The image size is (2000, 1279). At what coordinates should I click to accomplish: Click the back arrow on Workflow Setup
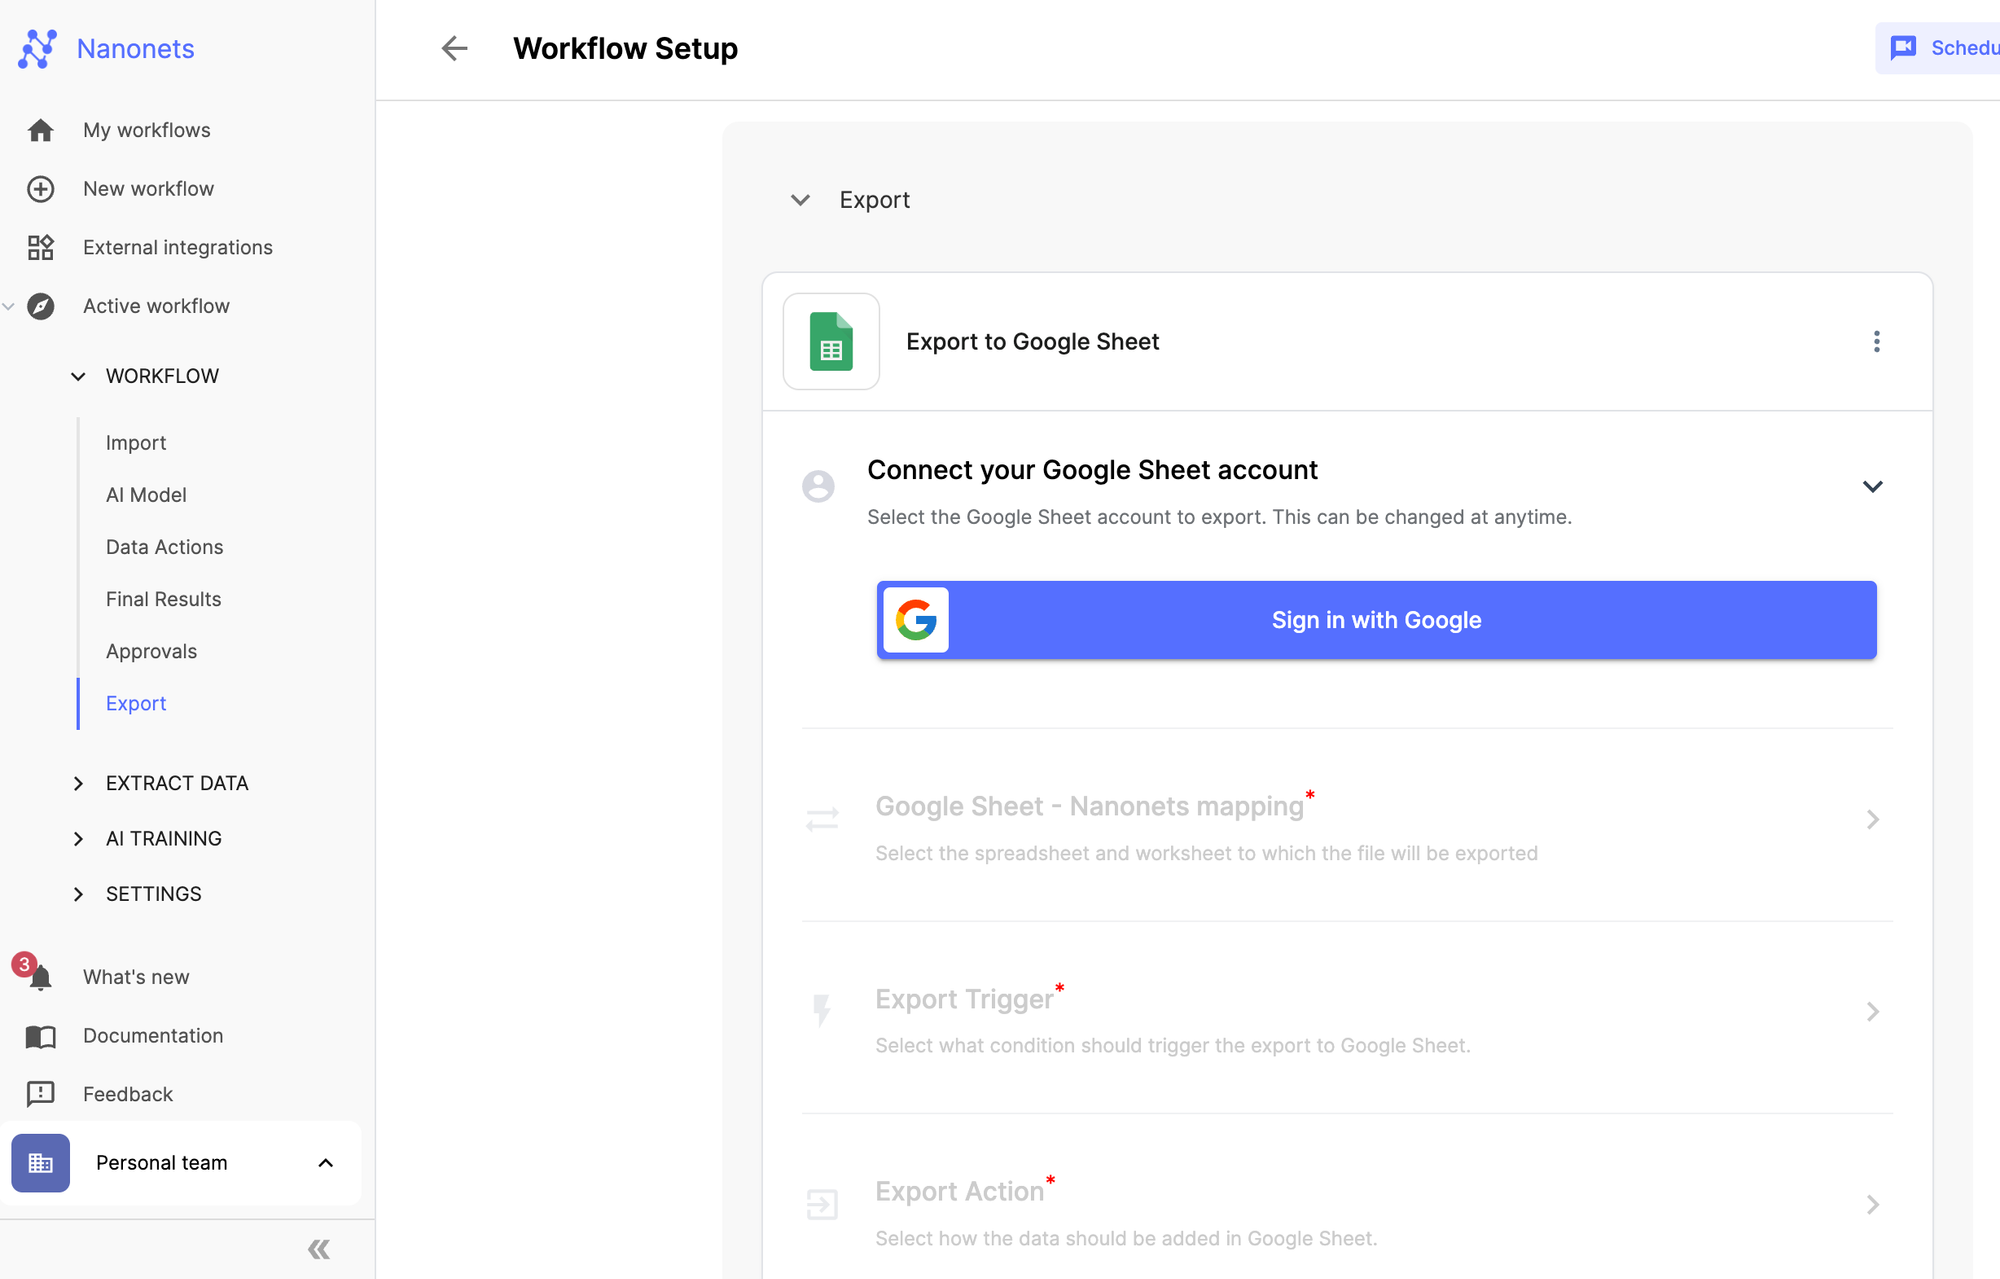click(455, 48)
